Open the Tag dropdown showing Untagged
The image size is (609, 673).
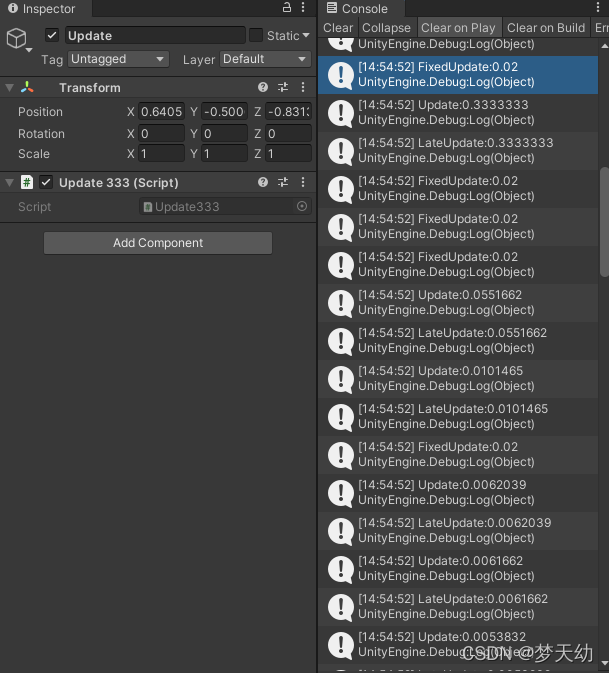[x=118, y=59]
